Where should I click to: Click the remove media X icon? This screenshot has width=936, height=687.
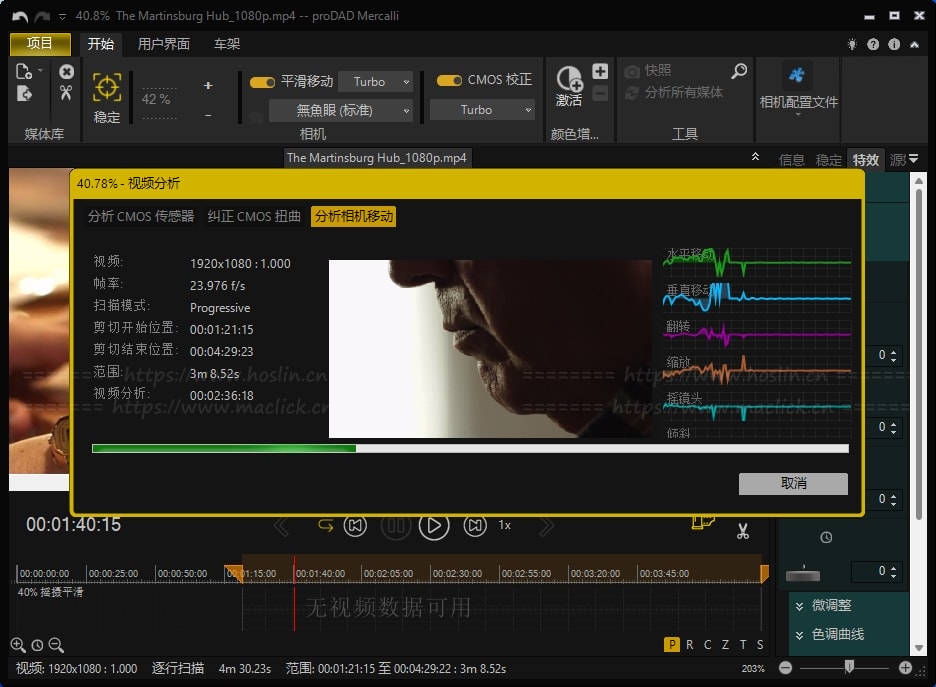[x=66, y=72]
